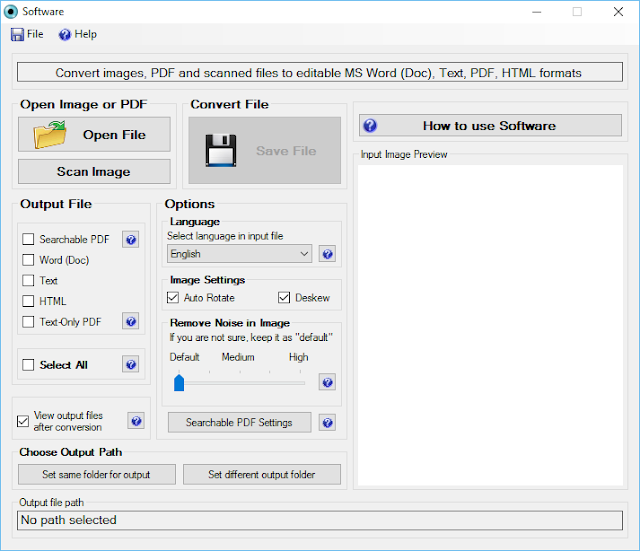Click help icon beside the noise slider
The width and height of the screenshot is (640, 551).
click(x=327, y=382)
